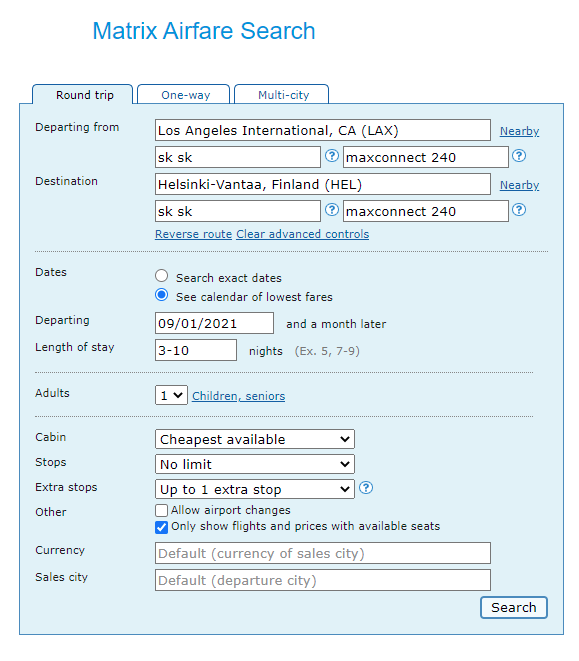Click the Reverse route link
The height and width of the screenshot is (661, 579).
coord(194,234)
